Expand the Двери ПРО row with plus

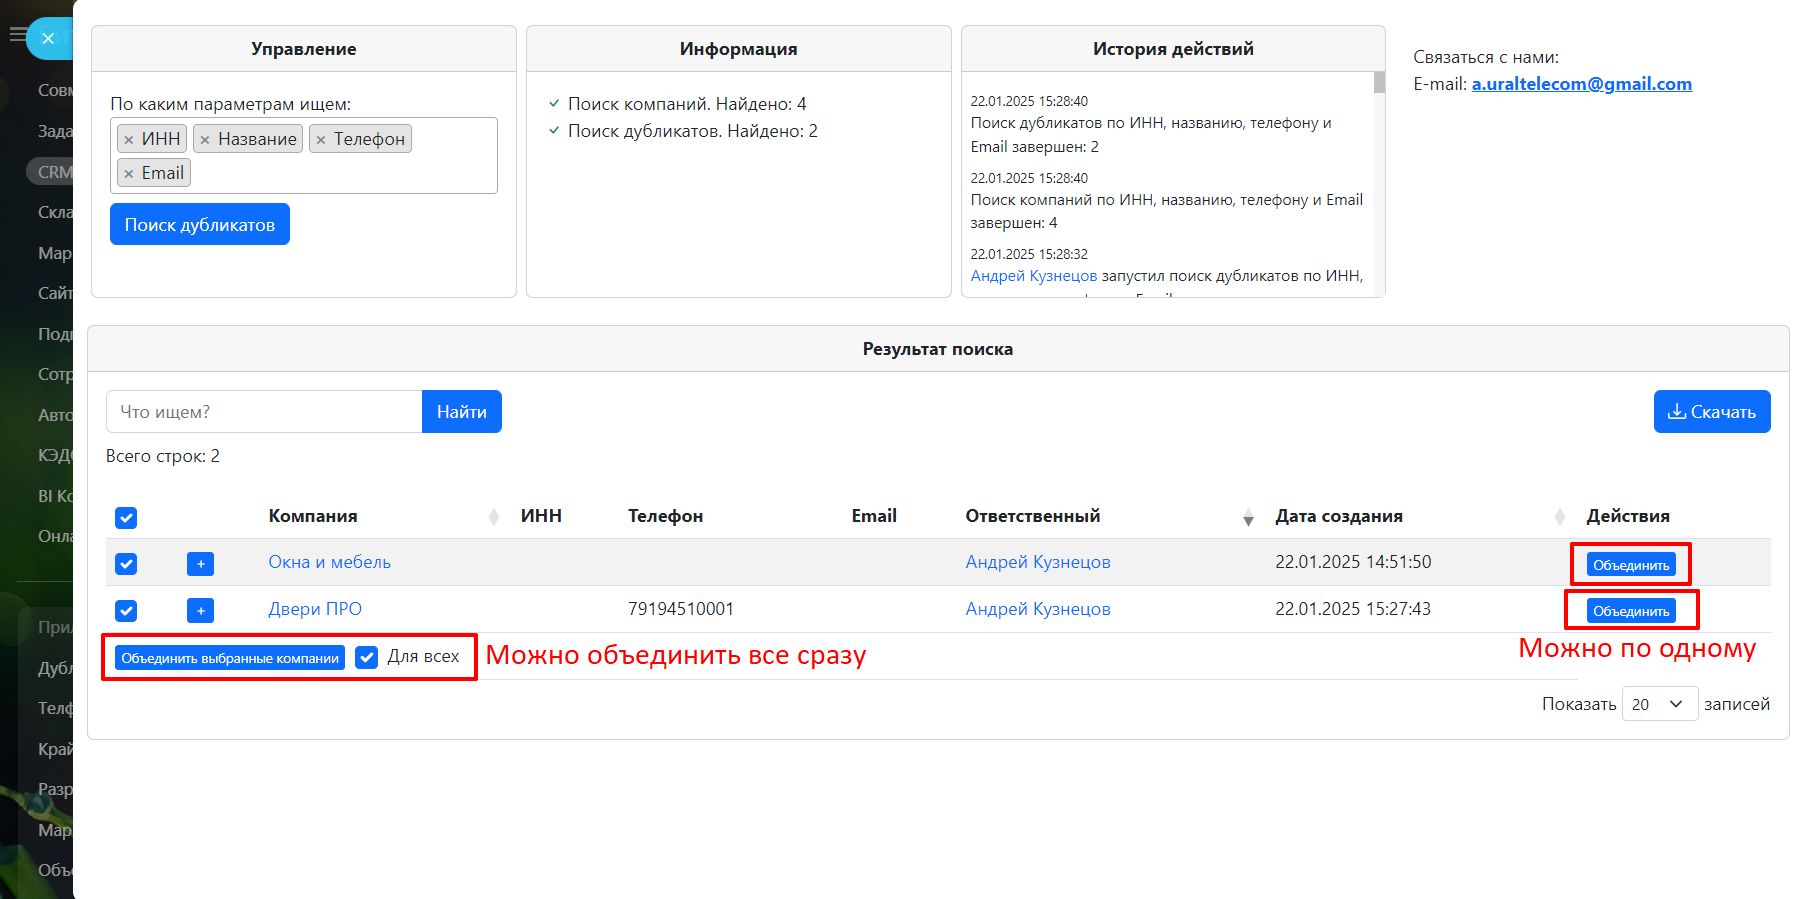pyautogui.click(x=200, y=611)
